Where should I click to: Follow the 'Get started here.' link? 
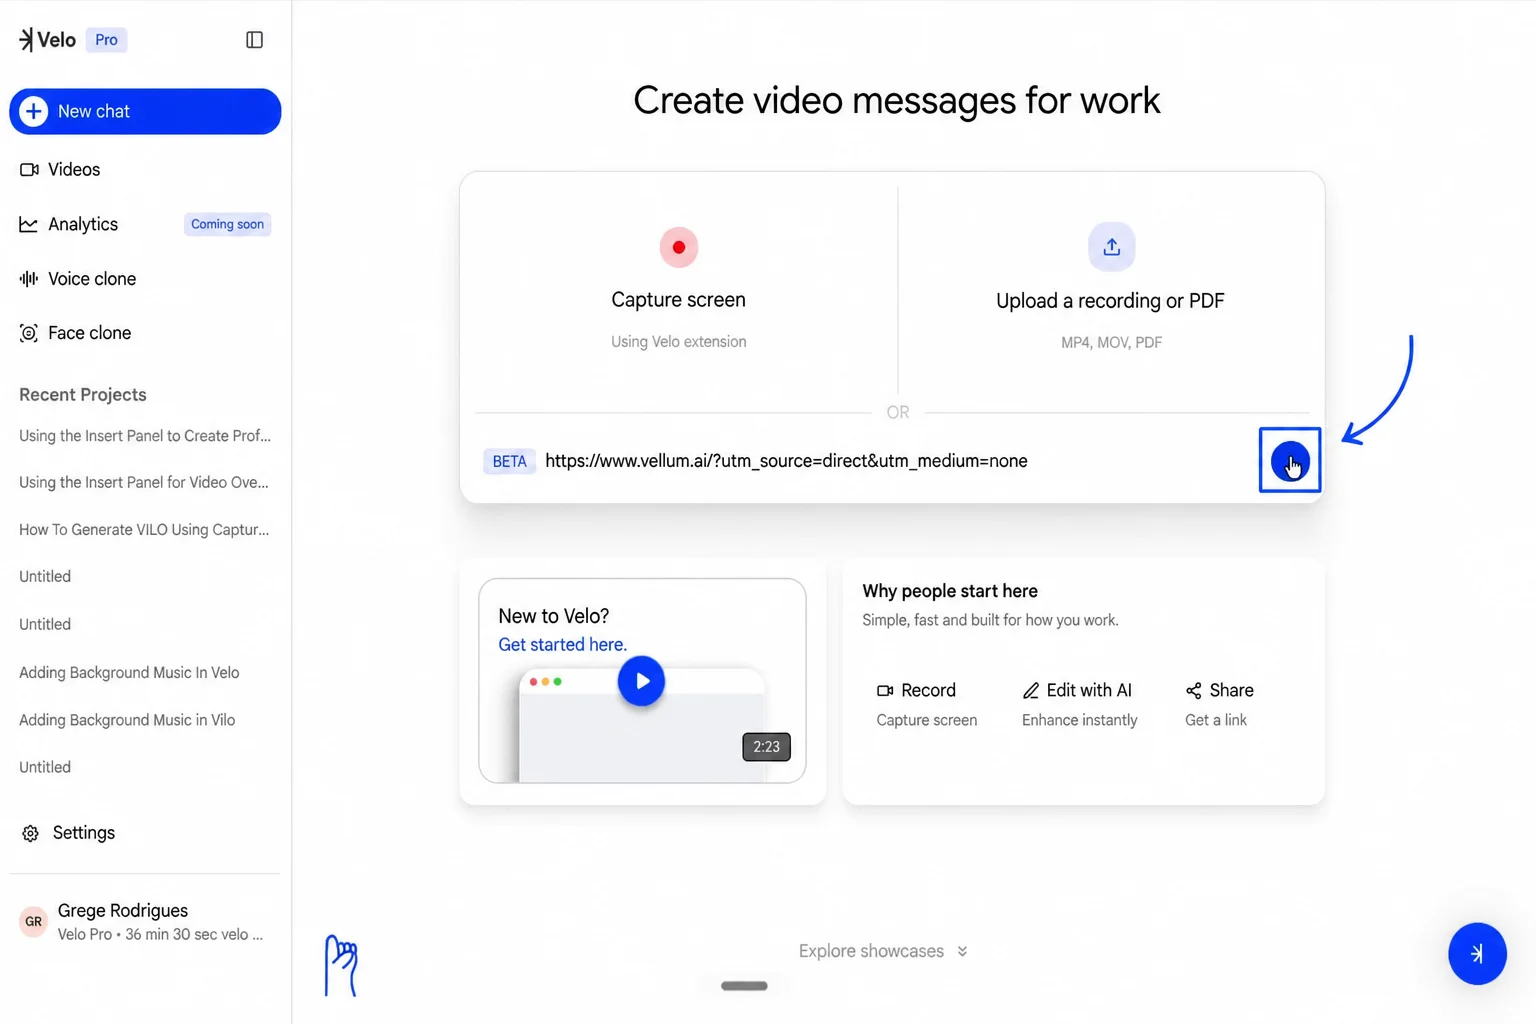pyautogui.click(x=562, y=645)
